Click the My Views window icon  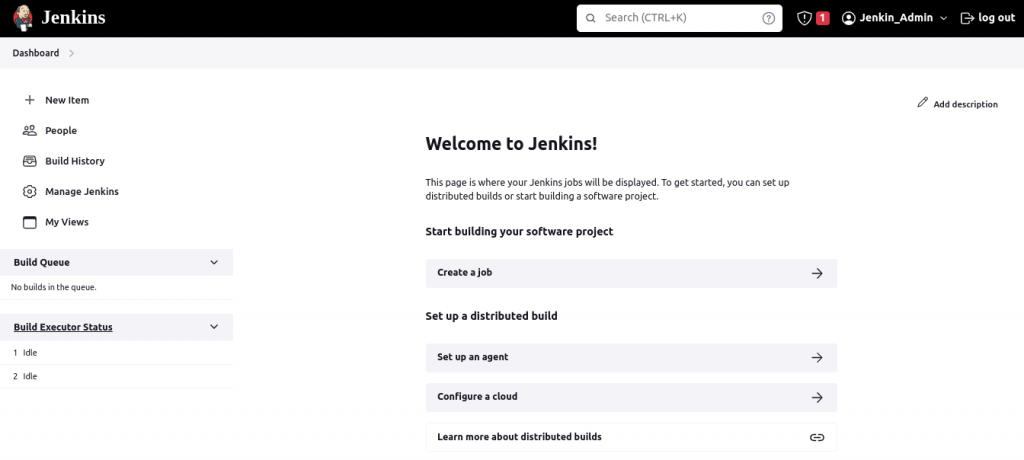tap(29, 222)
